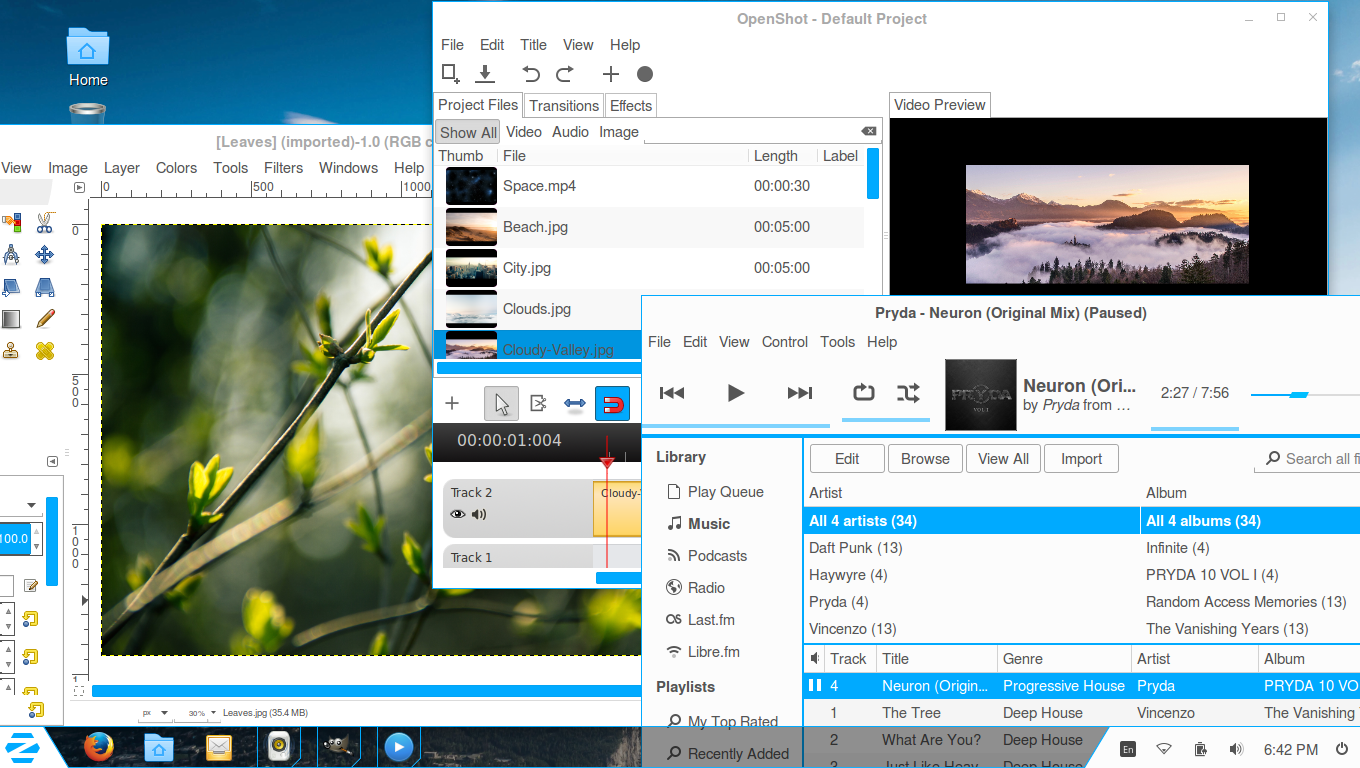Click the Save Project download-arrow icon in OpenShot
The image size is (1360, 768).
click(485, 73)
